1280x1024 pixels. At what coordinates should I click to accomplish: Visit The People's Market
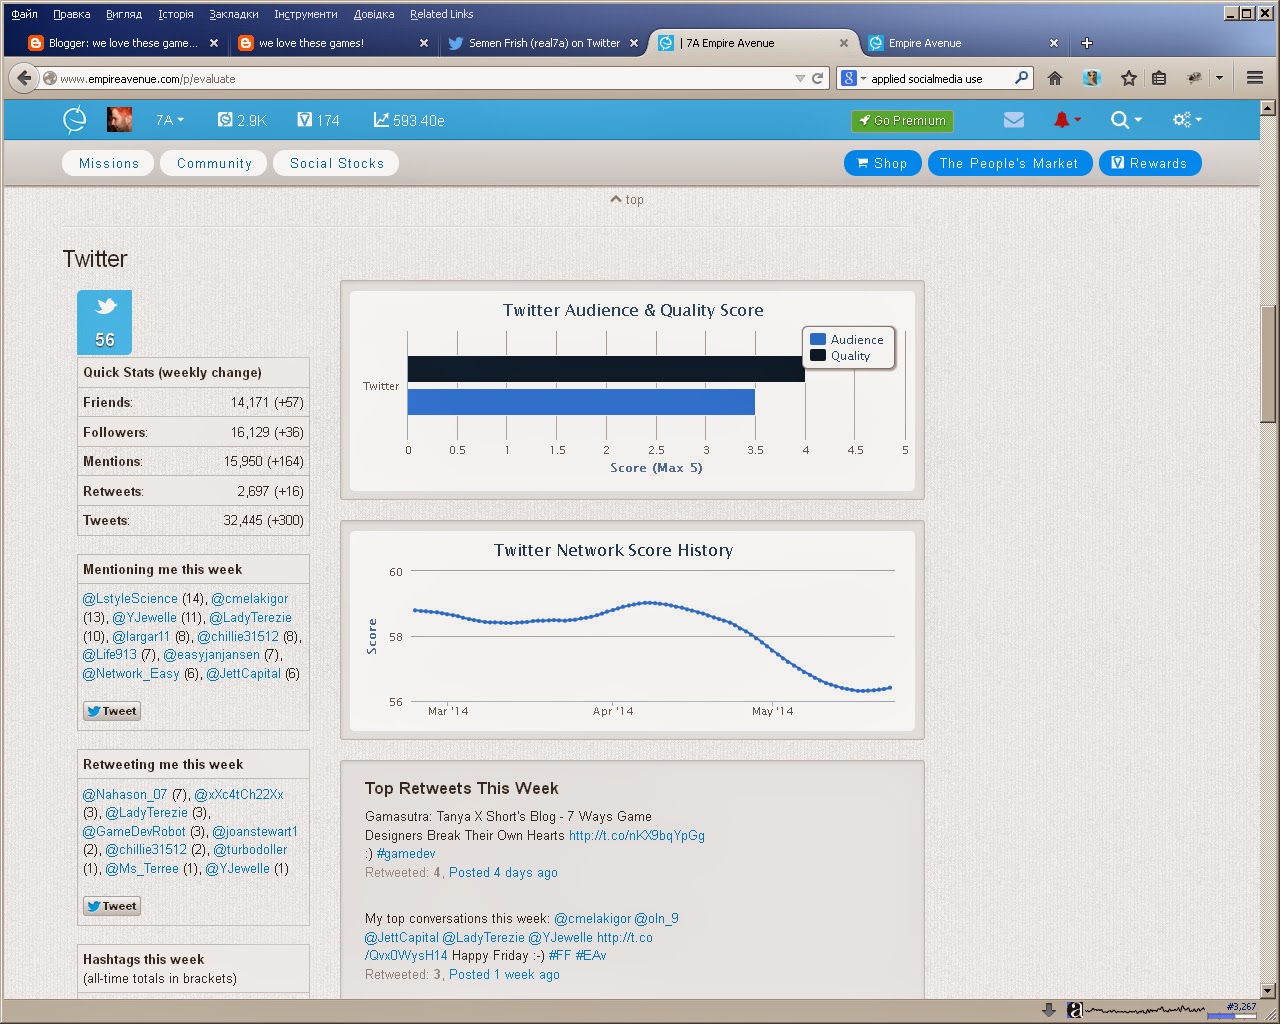1010,163
